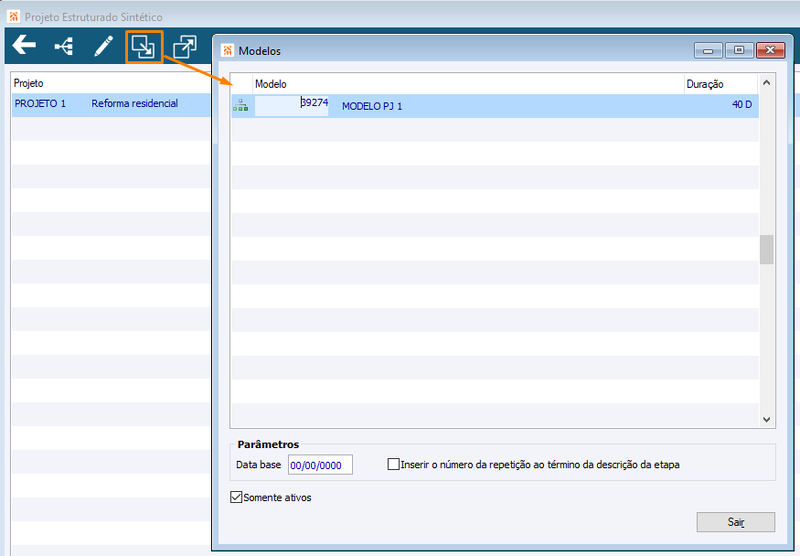Click the back arrow toolbar icon

point(24,45)
